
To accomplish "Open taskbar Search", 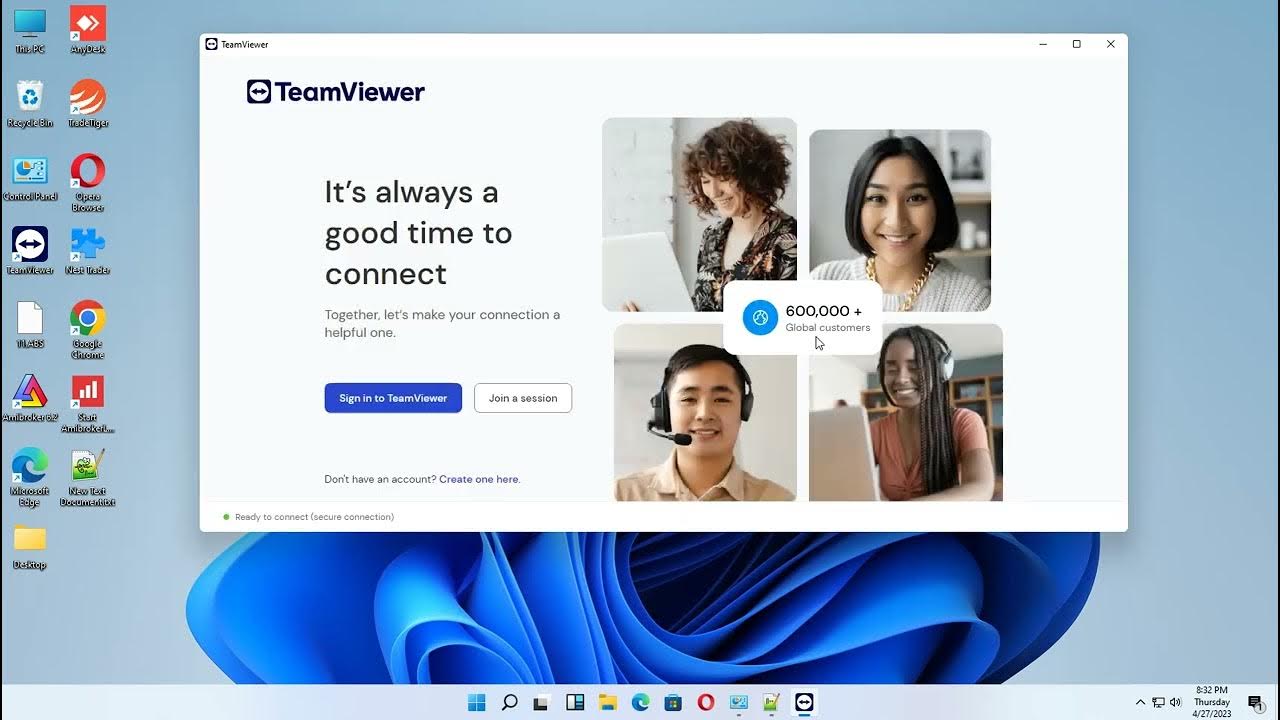I will point(509,702).
